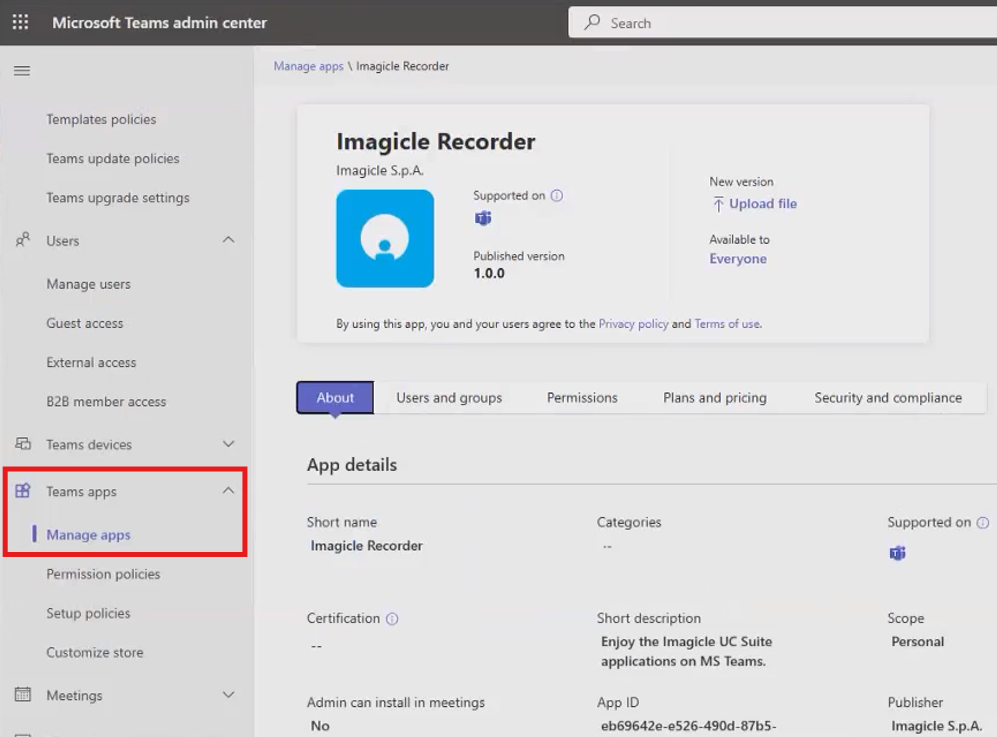This screenshot has width=997, height=737.
Task: Click the Upload file link
Action: coord(762,204)
